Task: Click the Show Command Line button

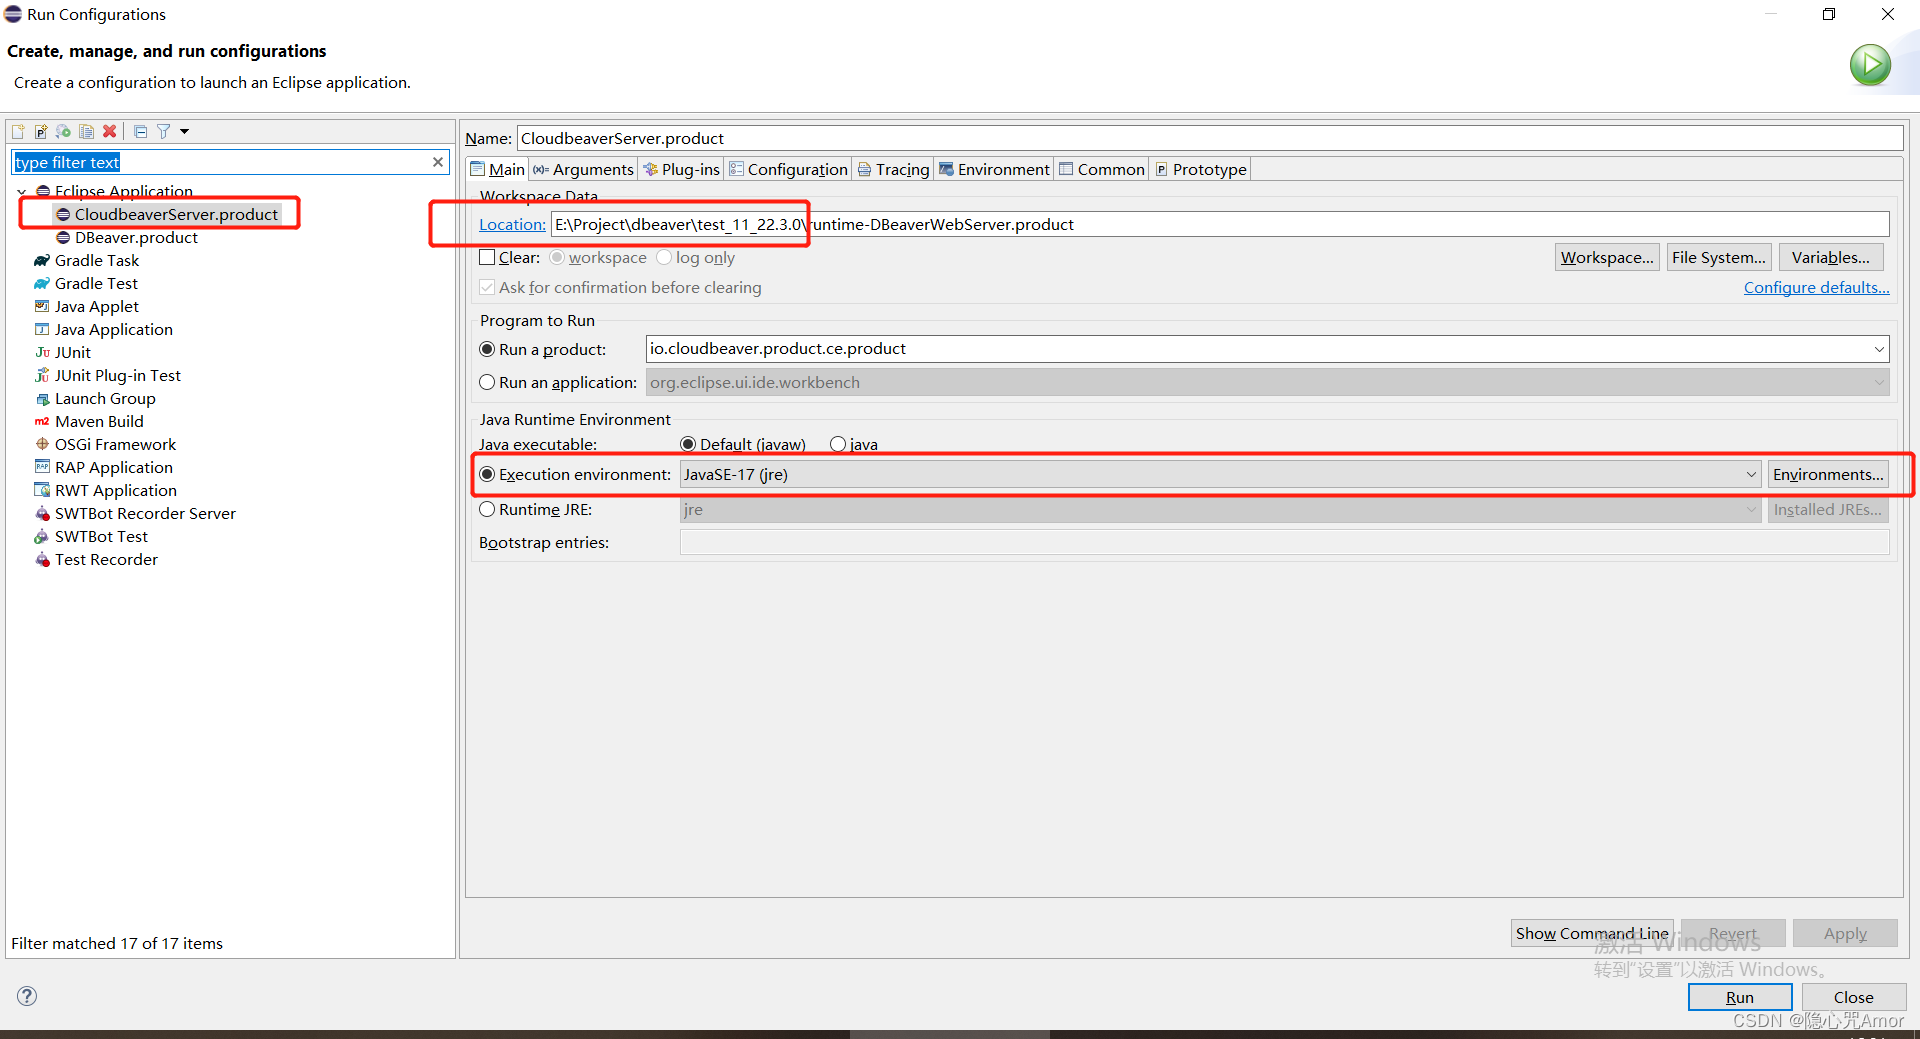Action: pyautogui.click(x=1592, y=933)
